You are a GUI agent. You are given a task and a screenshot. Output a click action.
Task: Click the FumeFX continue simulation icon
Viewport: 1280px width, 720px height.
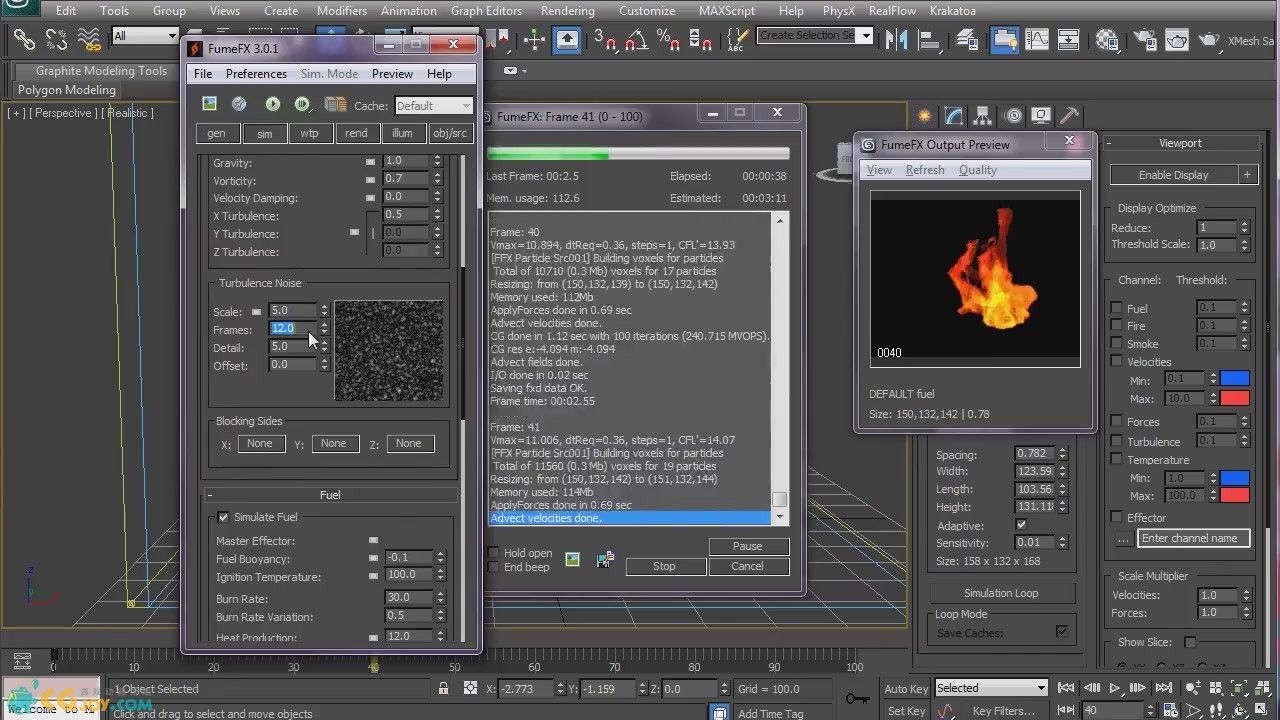coord(302,104)
